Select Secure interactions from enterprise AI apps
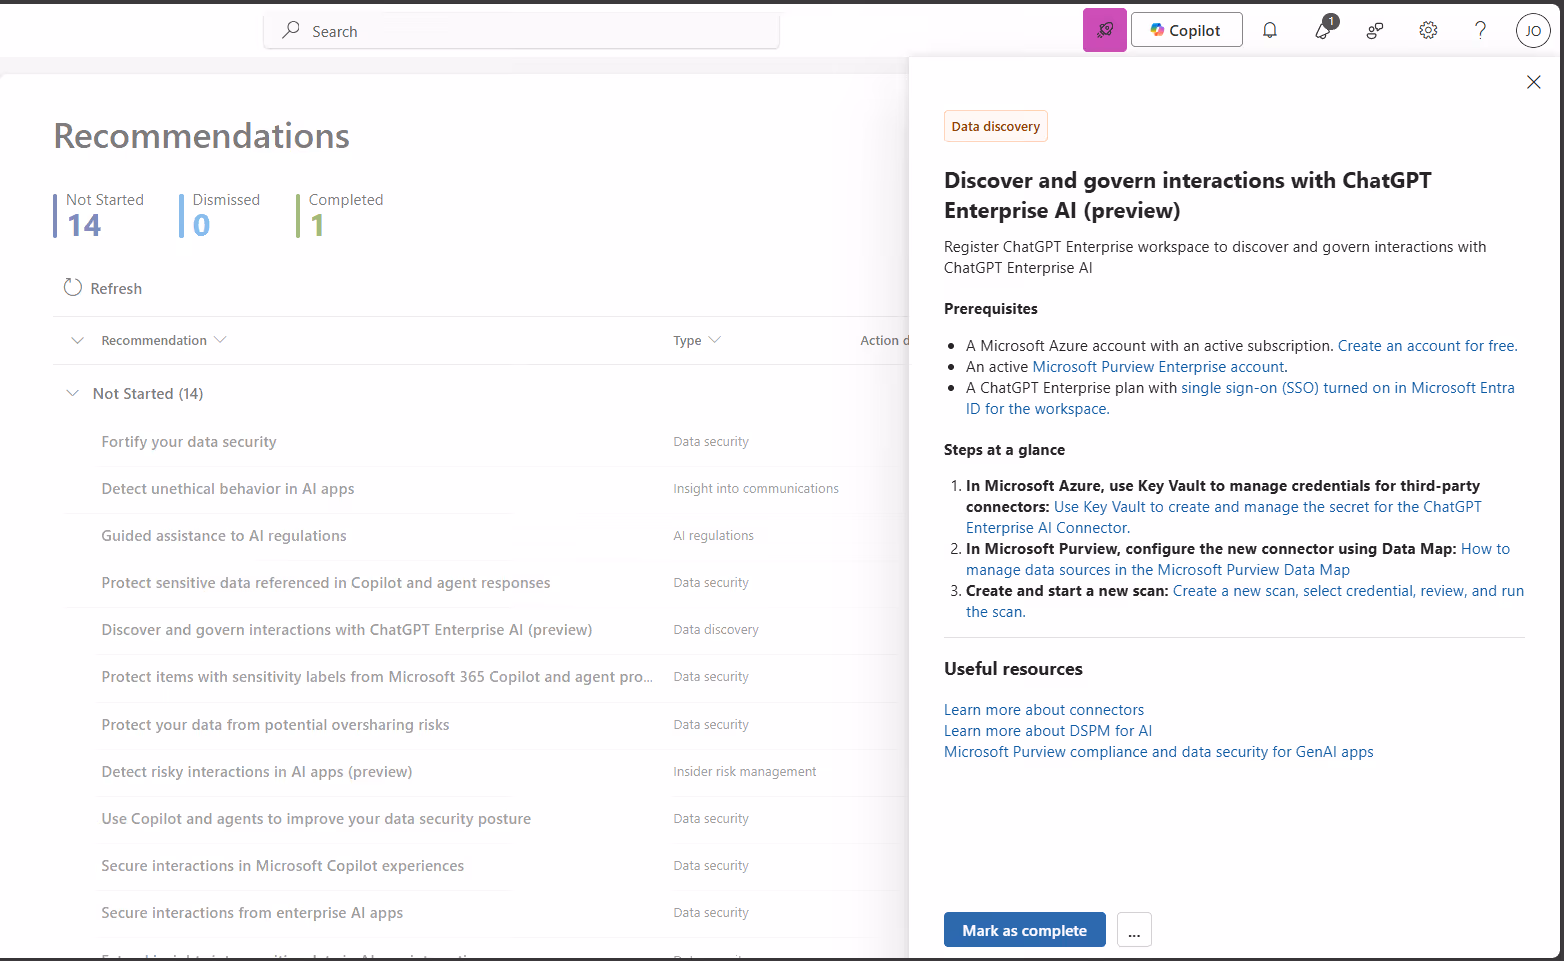This screenshot has height=961, width=1564. [252, 913]
